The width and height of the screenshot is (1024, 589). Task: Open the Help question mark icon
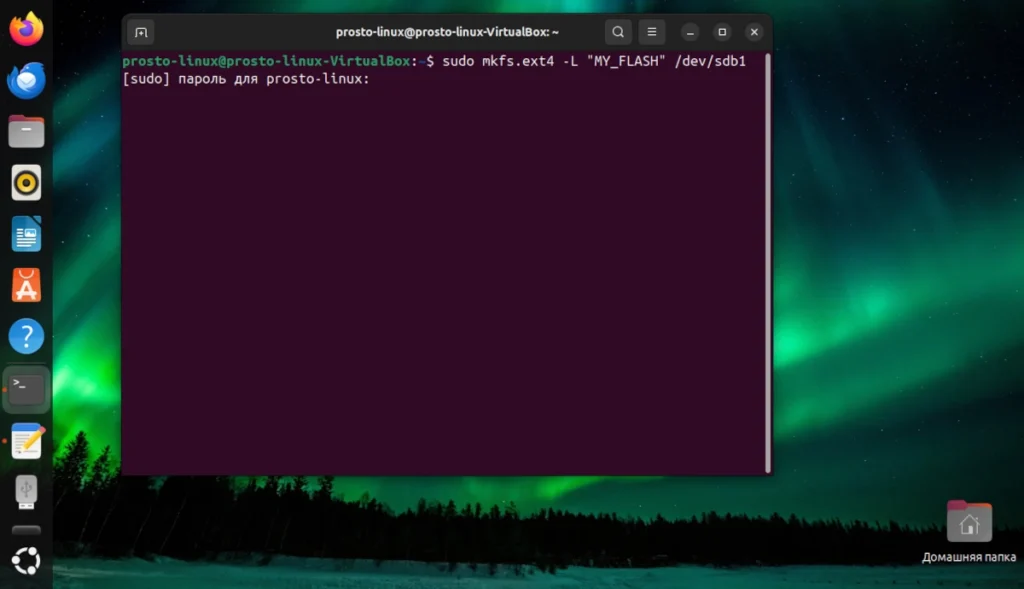[26, 336]
